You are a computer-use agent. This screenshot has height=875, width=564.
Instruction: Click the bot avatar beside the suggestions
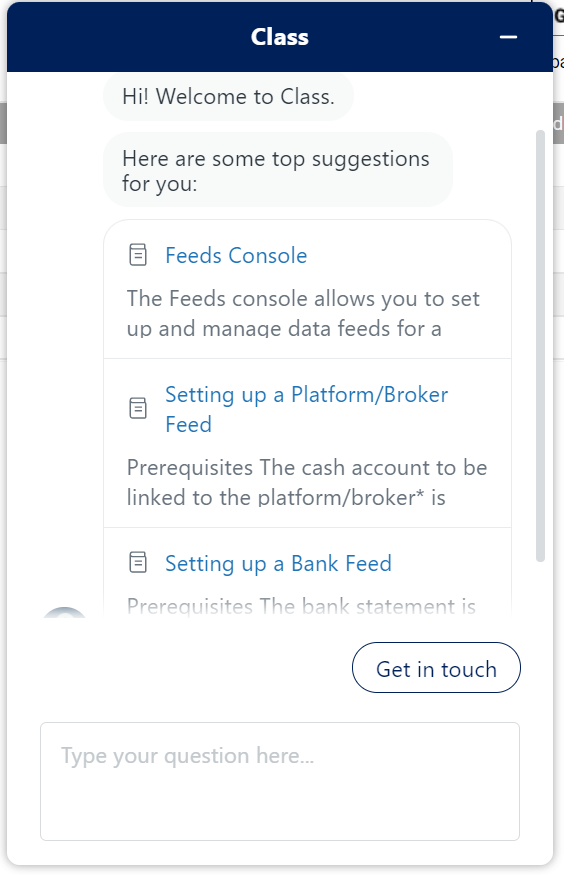point(65,611)
